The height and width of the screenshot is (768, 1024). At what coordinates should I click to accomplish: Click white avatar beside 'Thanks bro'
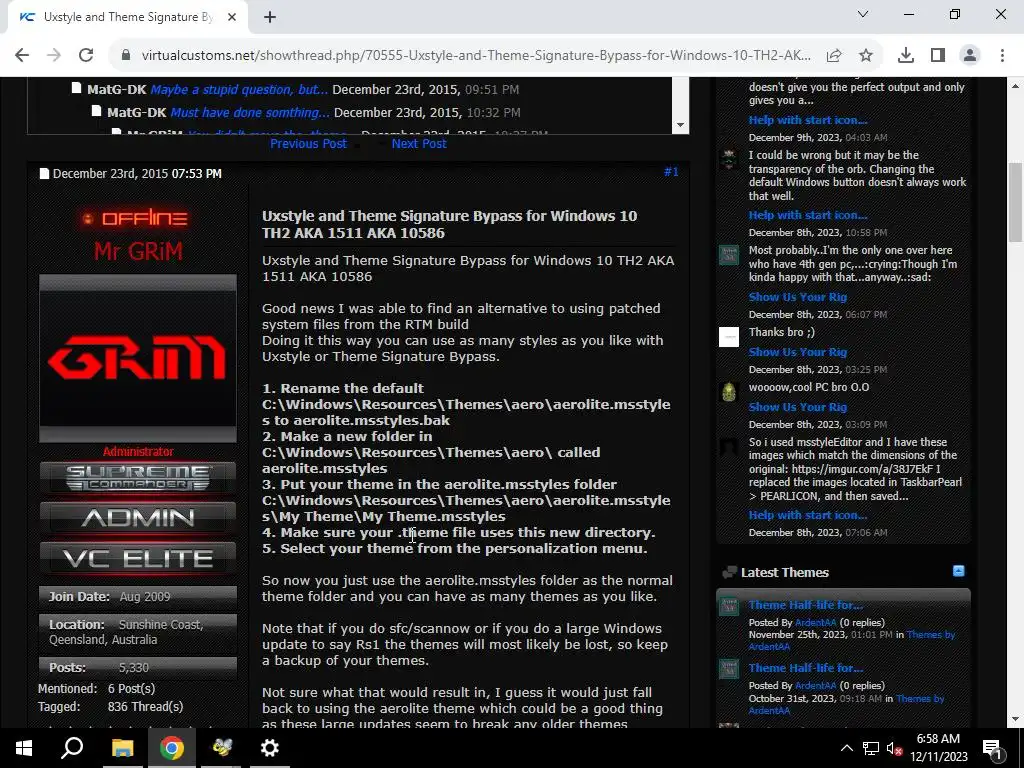729,337
